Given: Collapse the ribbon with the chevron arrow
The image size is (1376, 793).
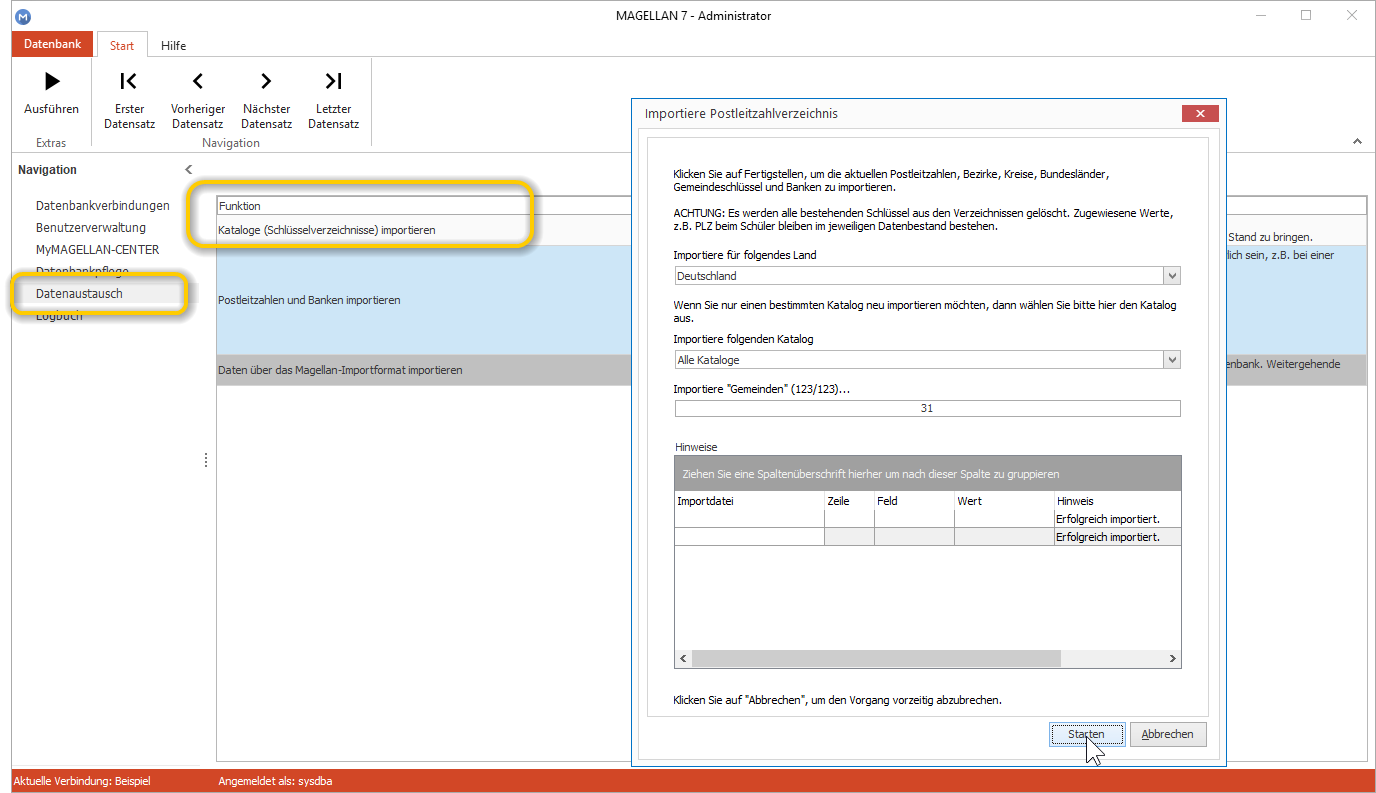Looking at the screenshot, I should [1357, 142].
